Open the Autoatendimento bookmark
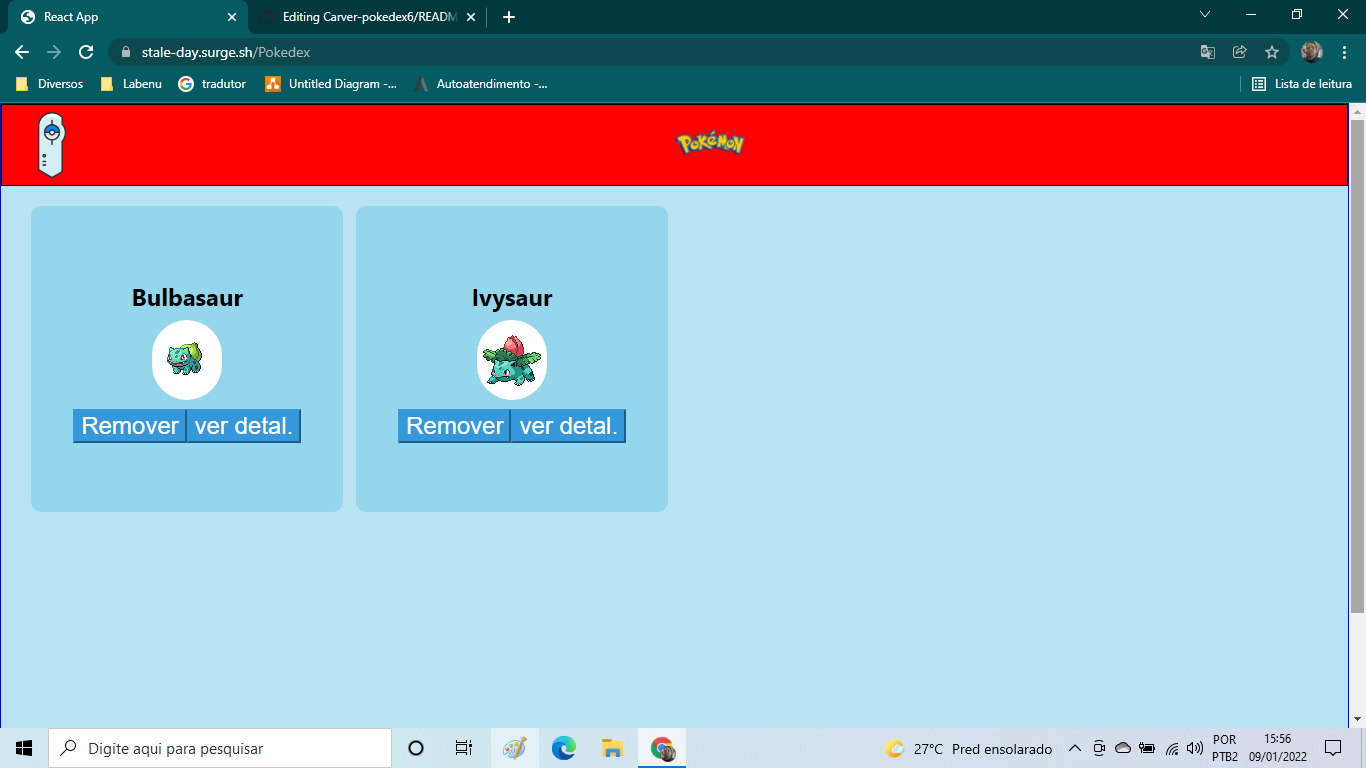The height and width of the screenshot is (768, 1366). click(x=480, y=84)
